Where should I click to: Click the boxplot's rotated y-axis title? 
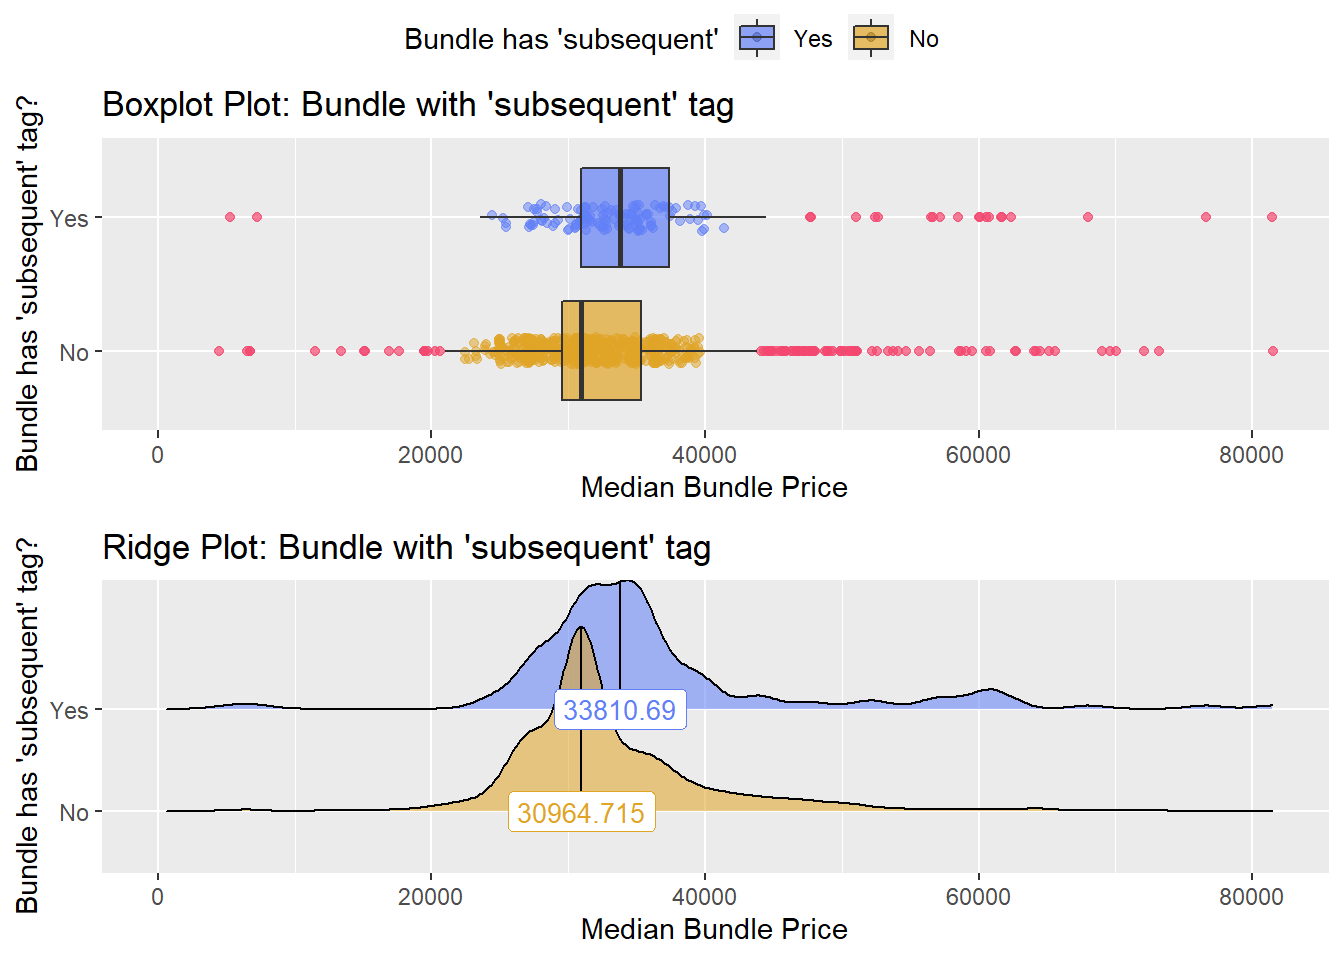click(27, 284)
